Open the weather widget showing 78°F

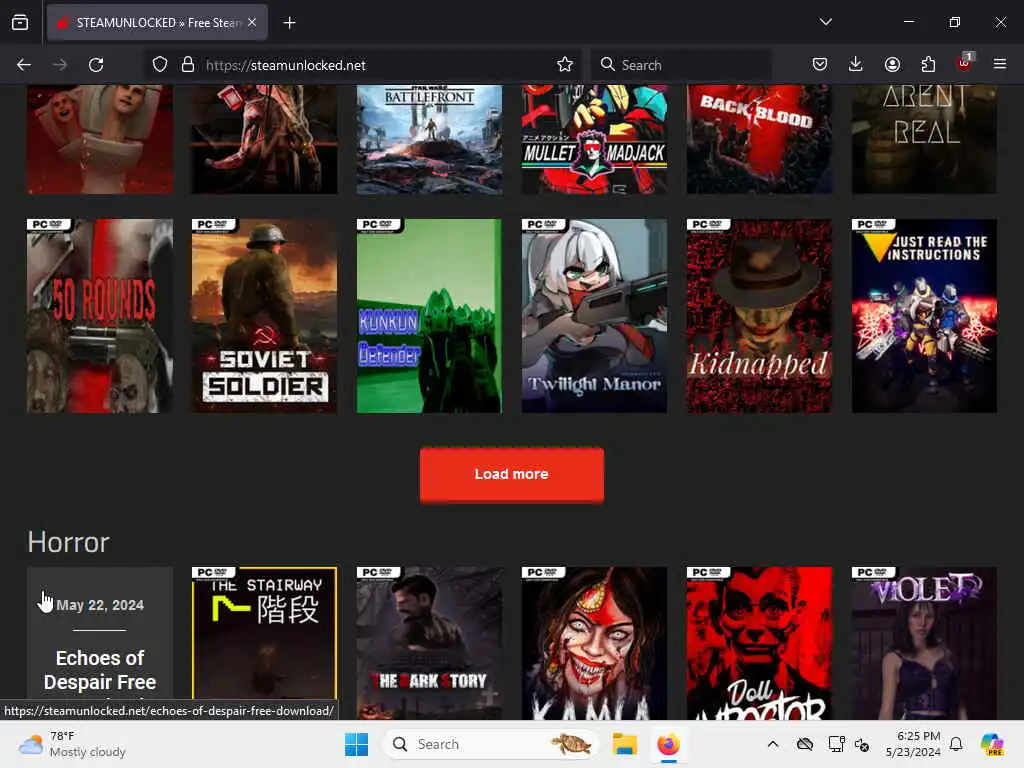[72, 744]
